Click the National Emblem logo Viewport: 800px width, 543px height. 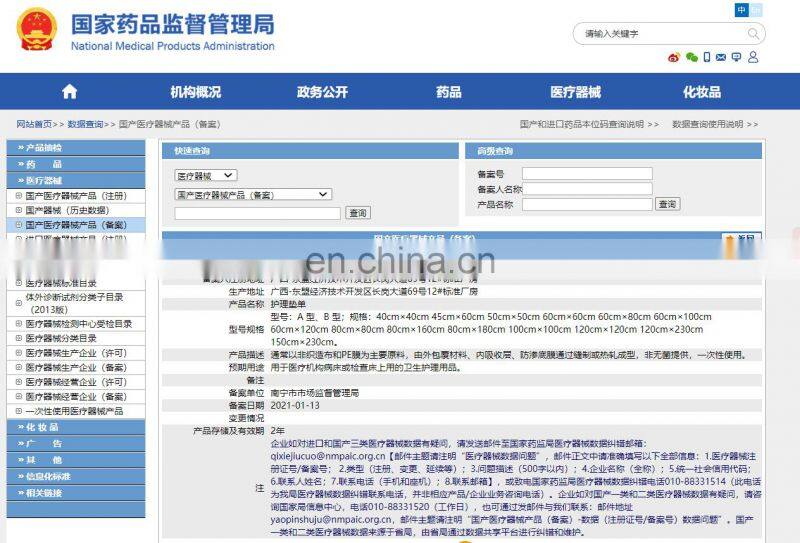(36, 30)
